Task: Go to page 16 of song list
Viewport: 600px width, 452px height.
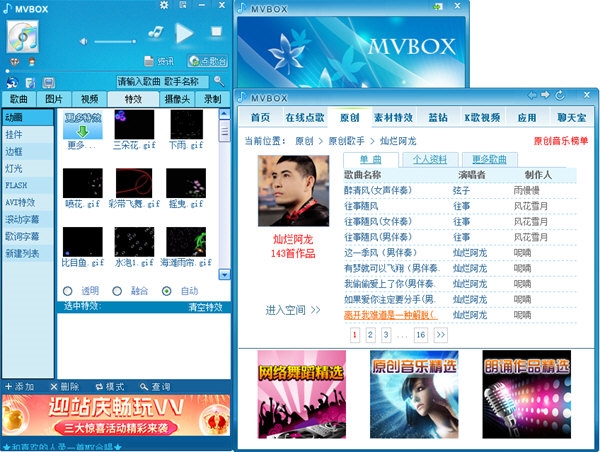Action: coord(421,335)
